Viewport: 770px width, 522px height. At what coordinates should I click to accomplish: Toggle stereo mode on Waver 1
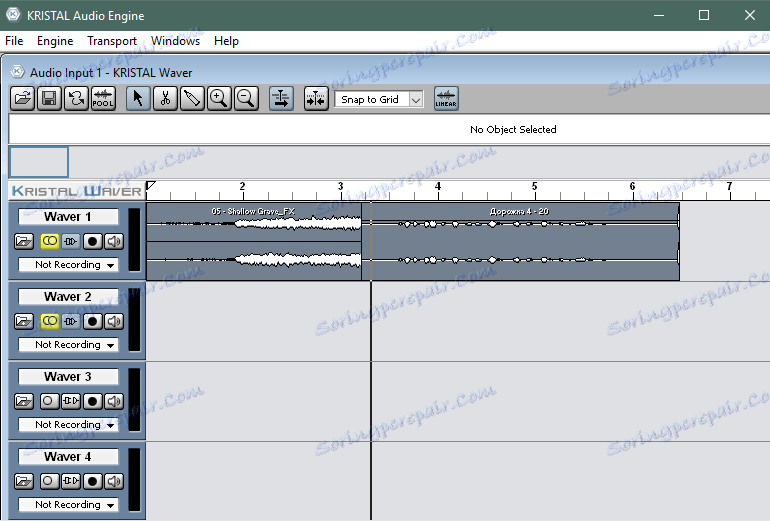coord(50,241)
